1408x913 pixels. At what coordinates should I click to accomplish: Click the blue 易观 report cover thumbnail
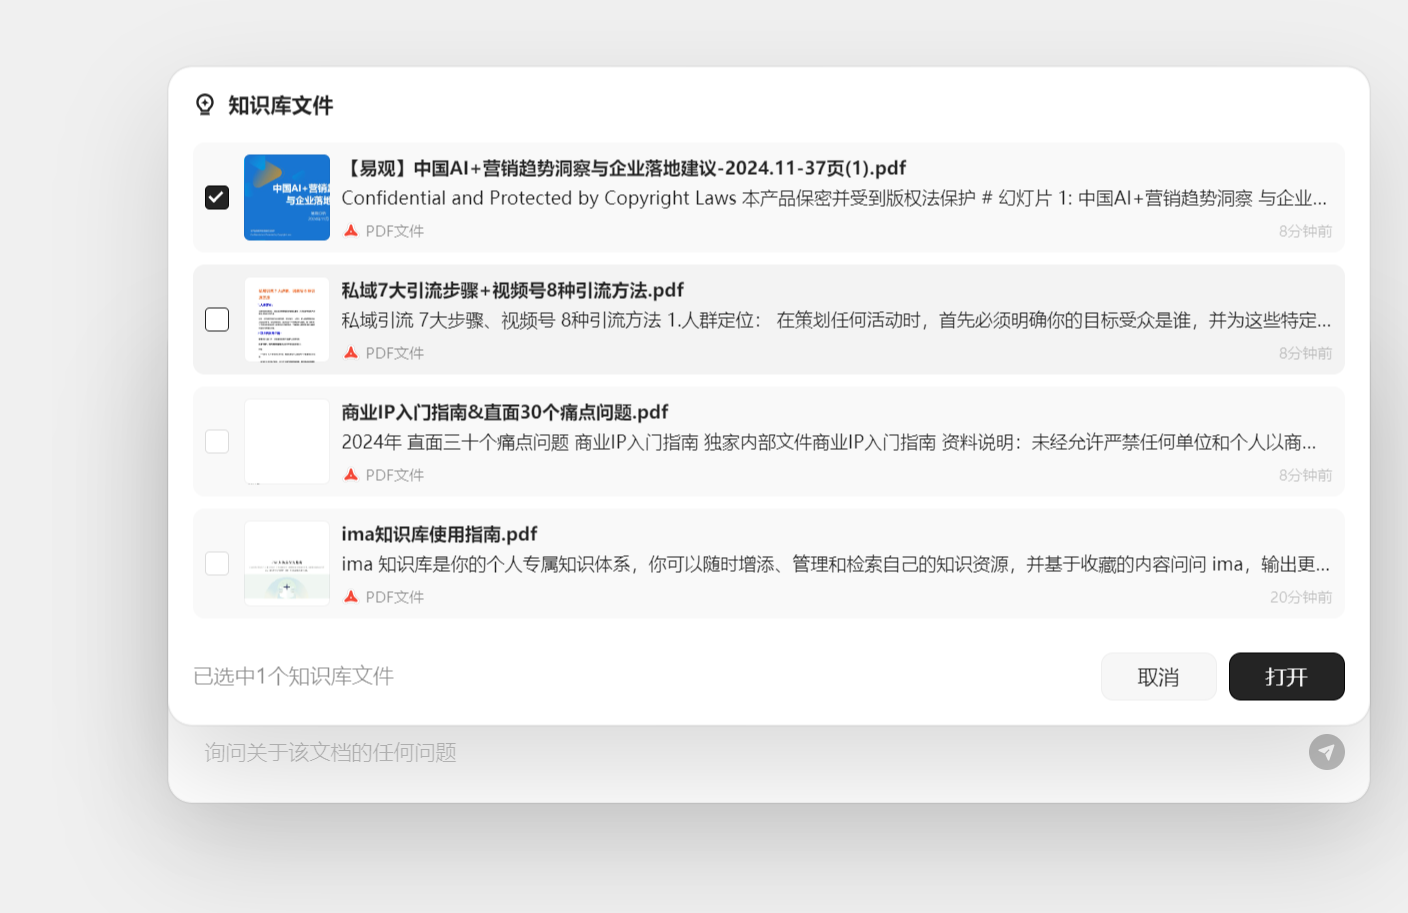click(x=286, y=197)
